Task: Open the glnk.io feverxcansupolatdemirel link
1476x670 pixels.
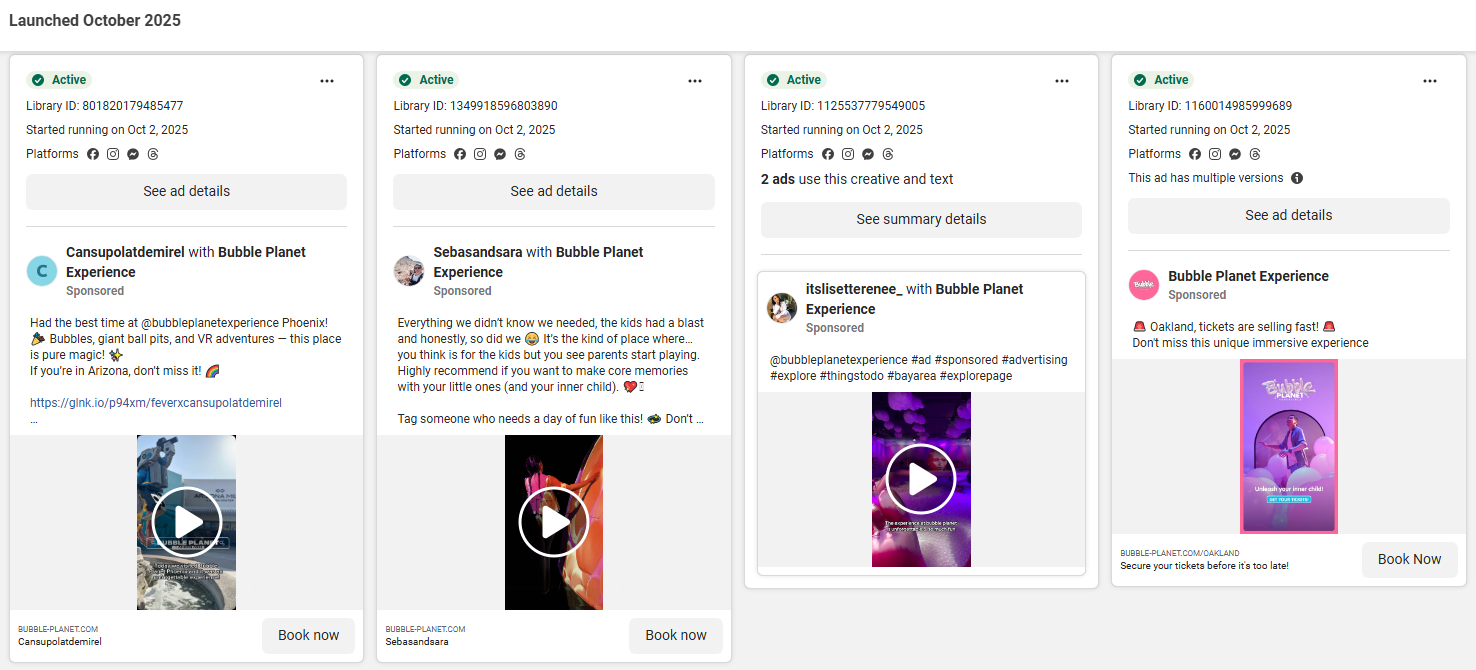Action: tap(156, 403)
